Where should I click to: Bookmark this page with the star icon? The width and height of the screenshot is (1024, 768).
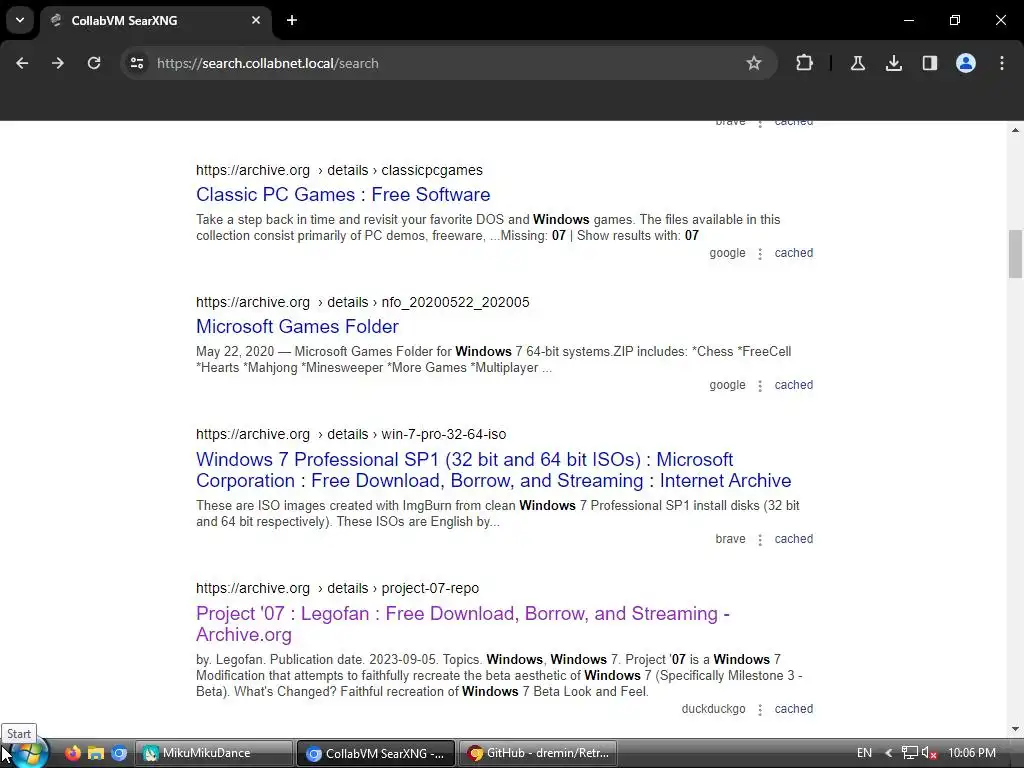tap(754, 63)
